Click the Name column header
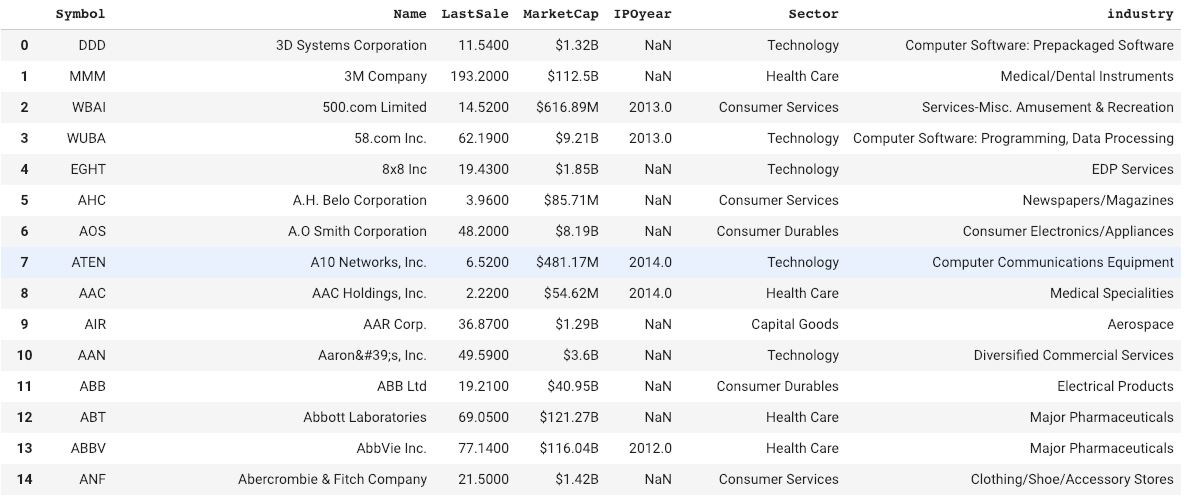Screen dimensions: 1202x500 410,14
